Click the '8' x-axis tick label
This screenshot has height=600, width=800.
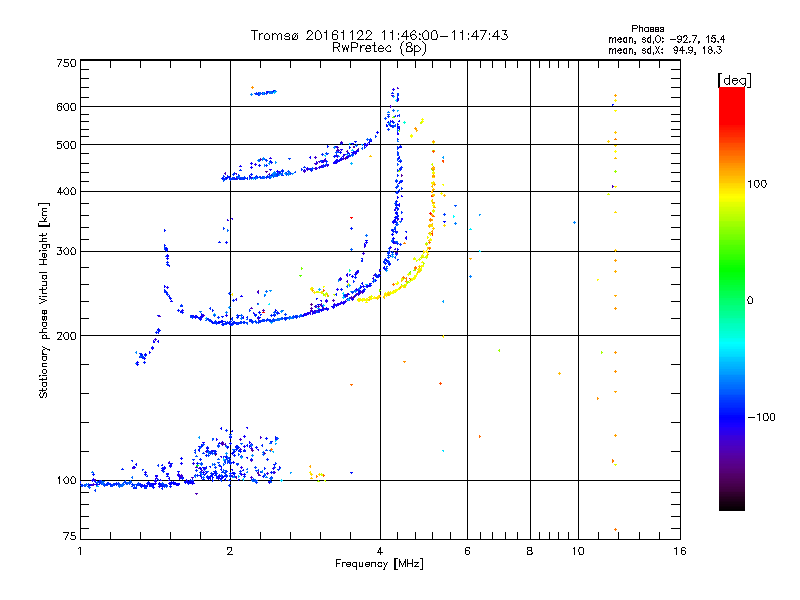pyautogui.click(x=530, y=551)
